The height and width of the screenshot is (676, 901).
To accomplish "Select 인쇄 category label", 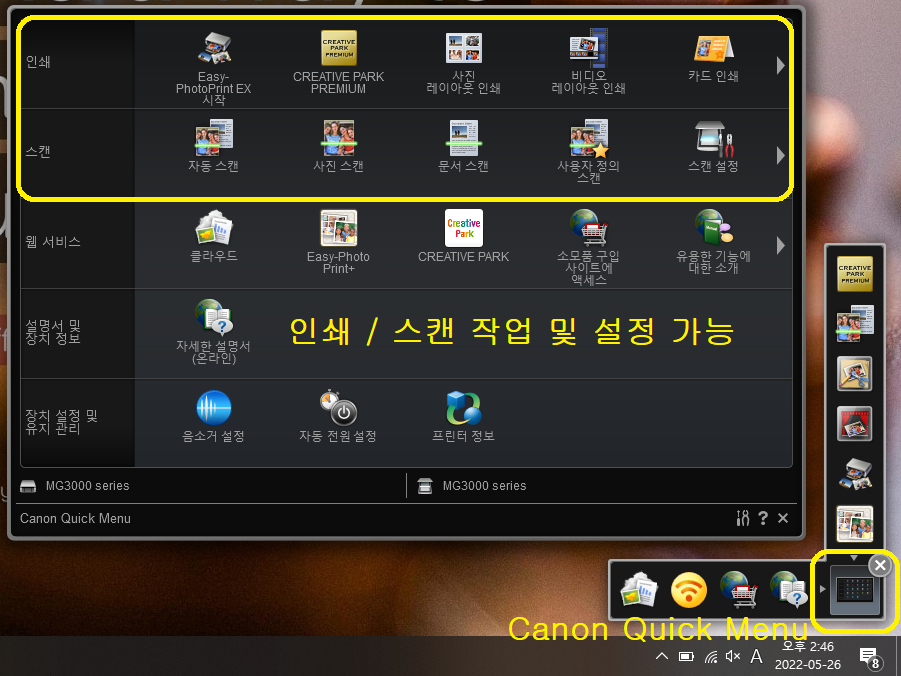I will pos(38,62).
